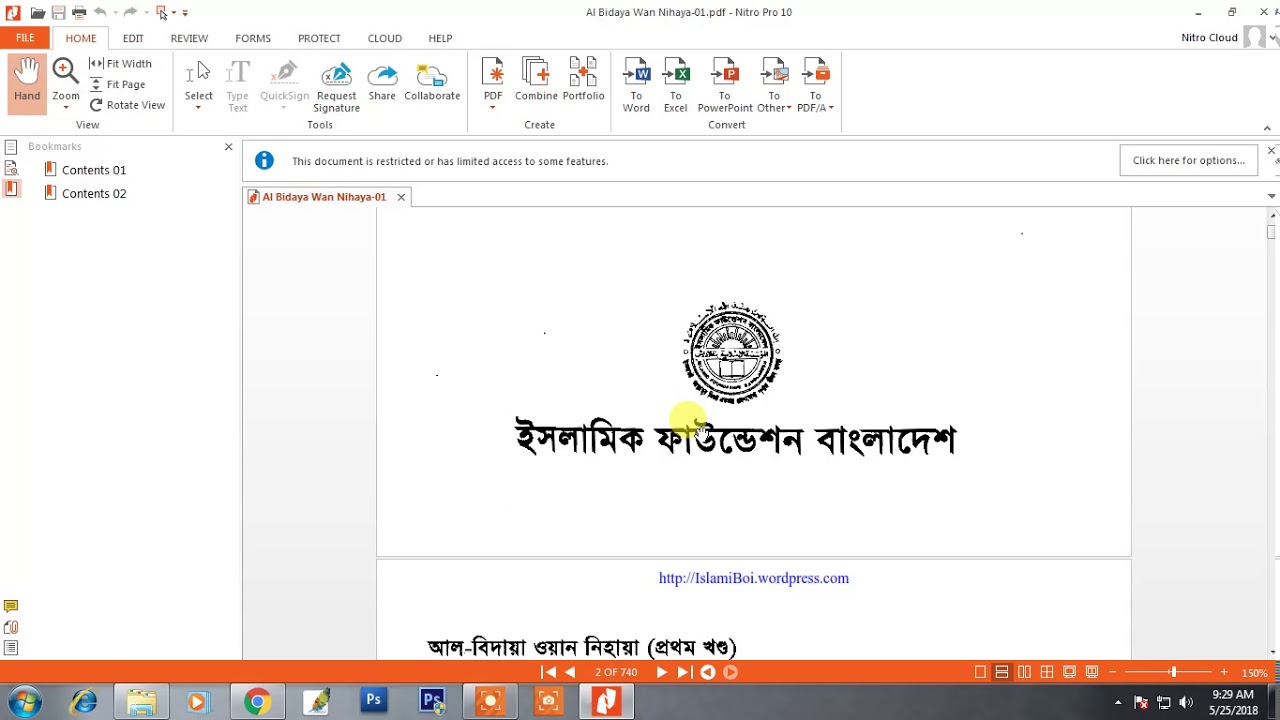Click Request Signature
This screenshot has width=1280, height=720.
coord(336,85)
